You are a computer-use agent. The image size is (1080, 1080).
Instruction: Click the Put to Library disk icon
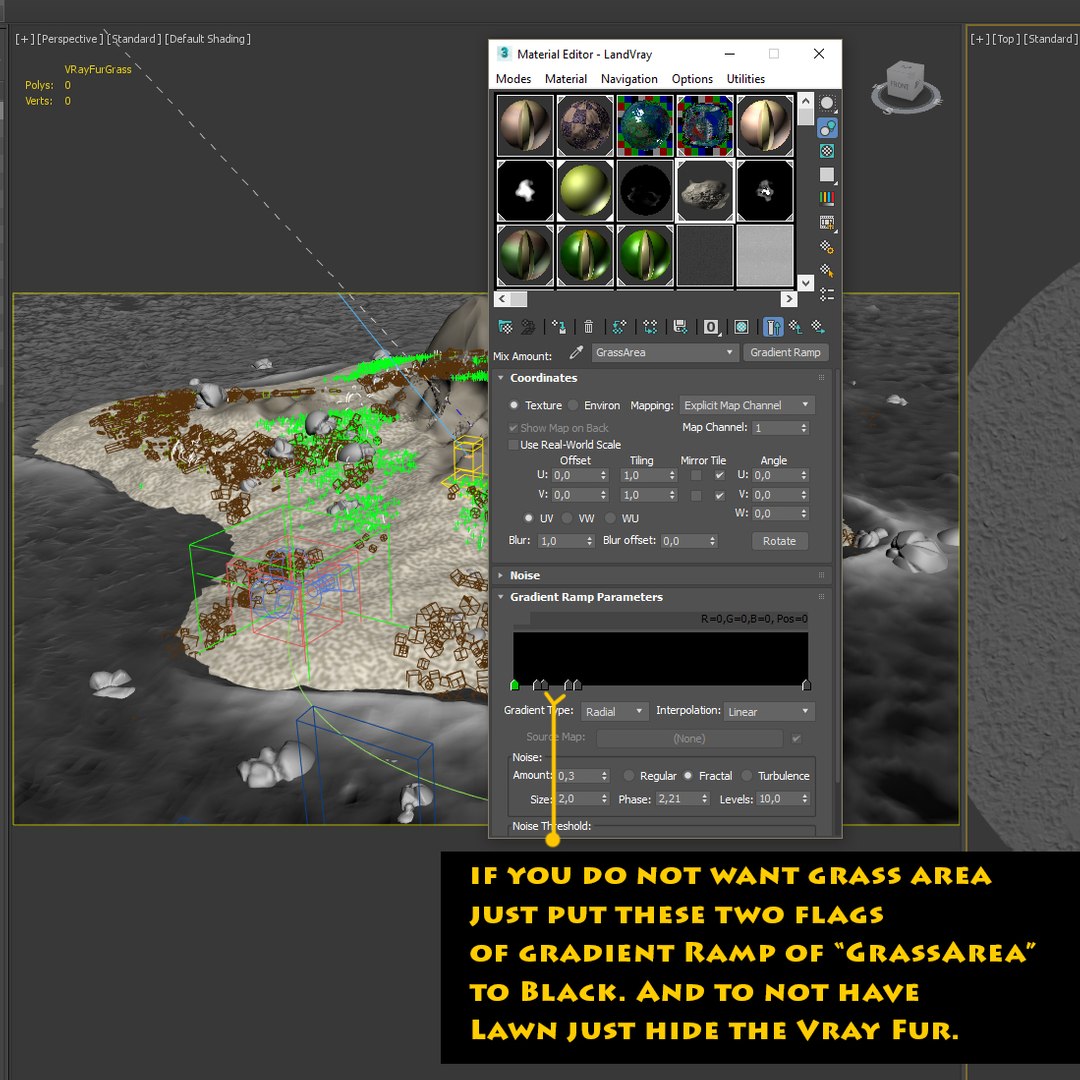coord(681,326)
